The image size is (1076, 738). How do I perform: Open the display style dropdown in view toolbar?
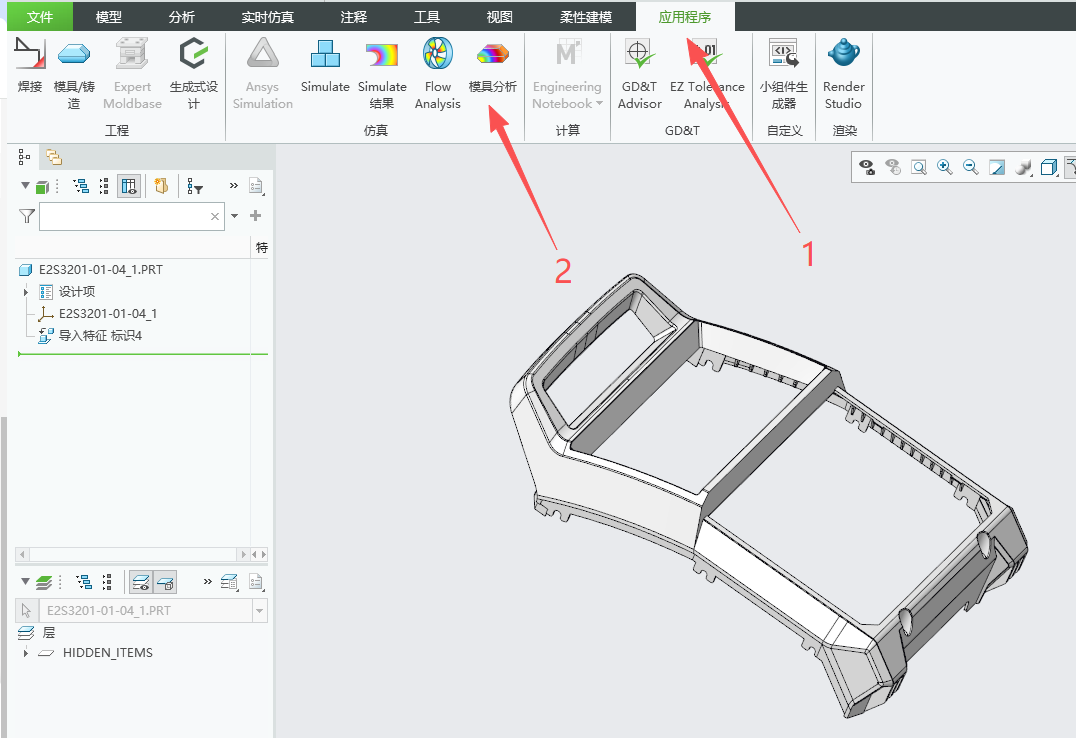(x=1049, y=167)
